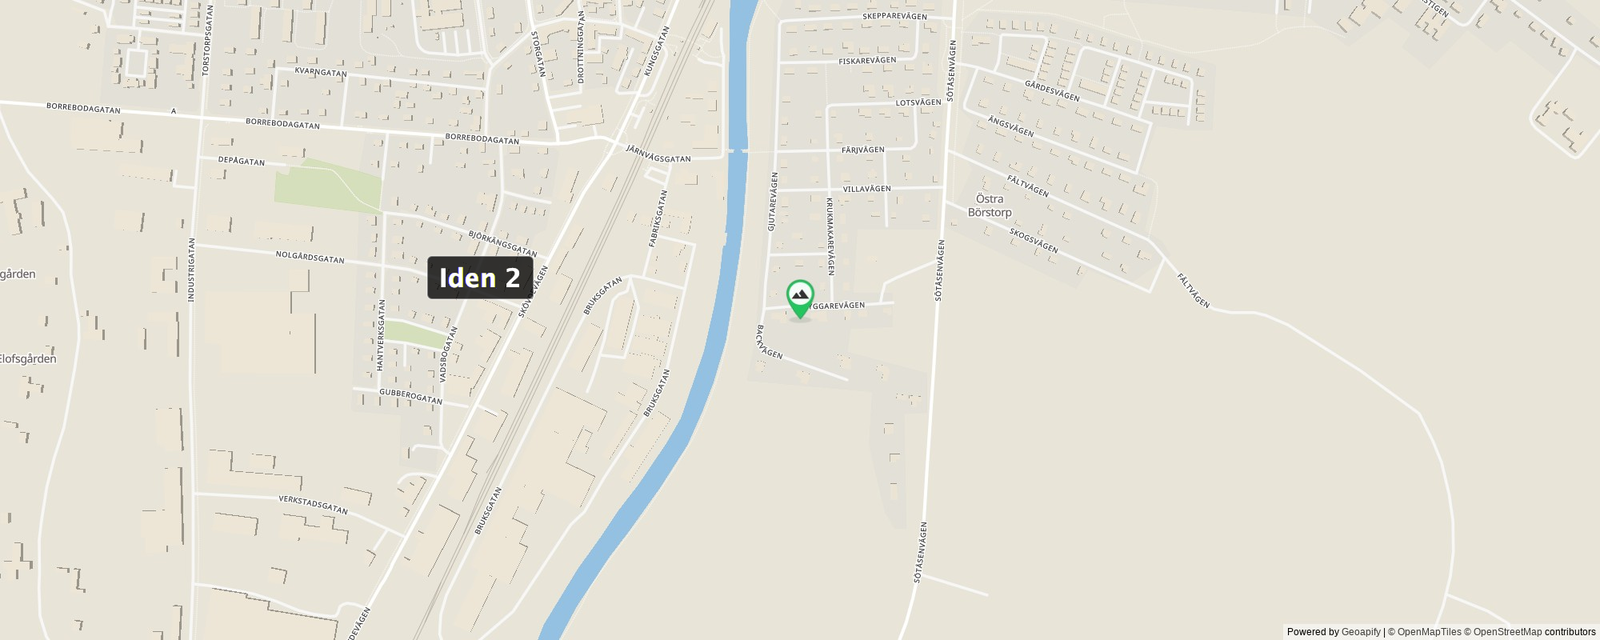This screenshot has height=640, width=1600.
Task: Click the Fiskarevägen street label
Action: [x=867, y=61]
